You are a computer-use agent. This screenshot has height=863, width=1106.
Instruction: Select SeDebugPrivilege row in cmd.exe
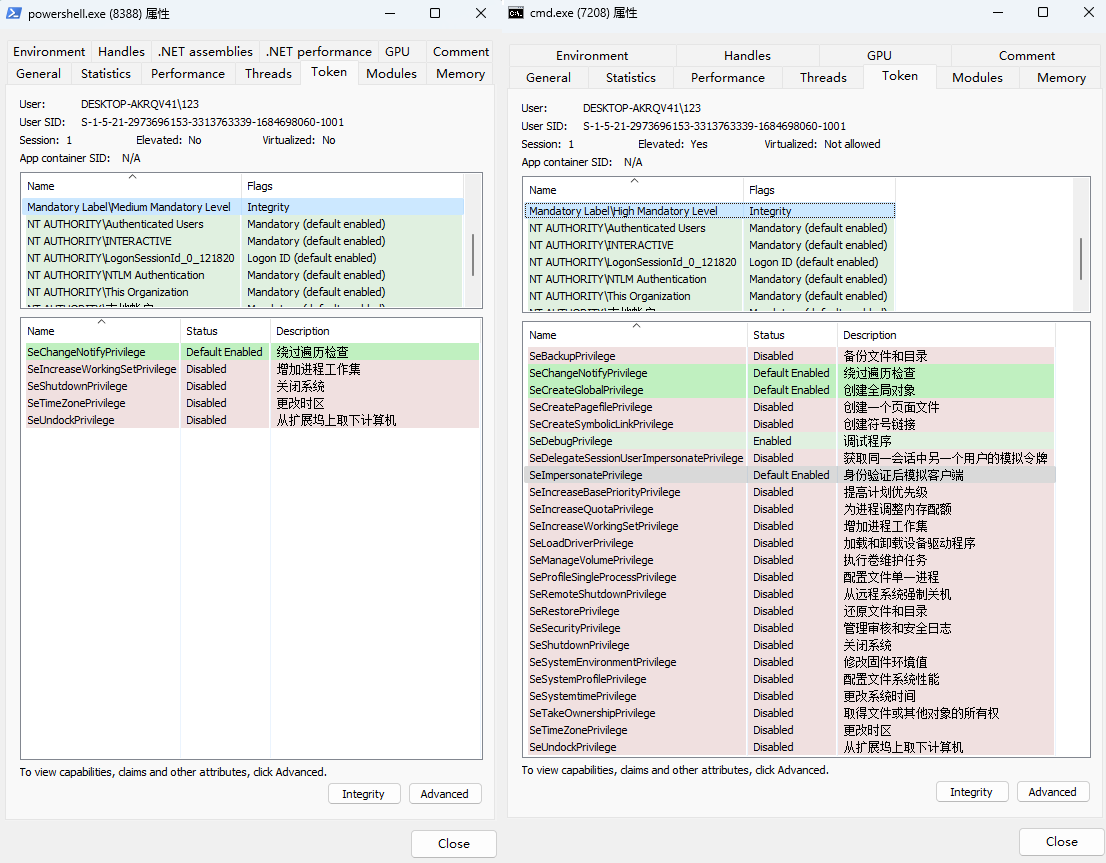[x=791, y=441]
